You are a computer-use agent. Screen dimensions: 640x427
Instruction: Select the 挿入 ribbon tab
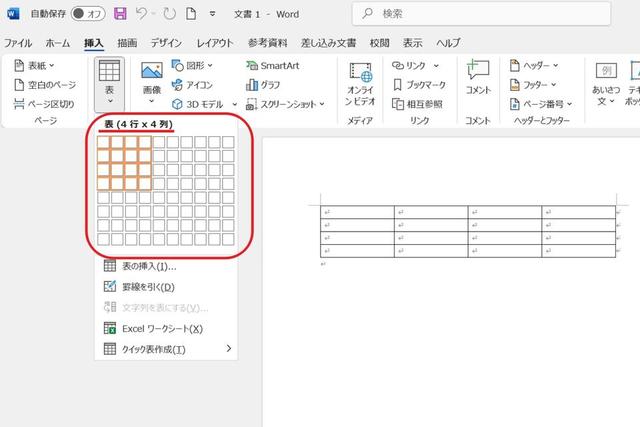93,43
